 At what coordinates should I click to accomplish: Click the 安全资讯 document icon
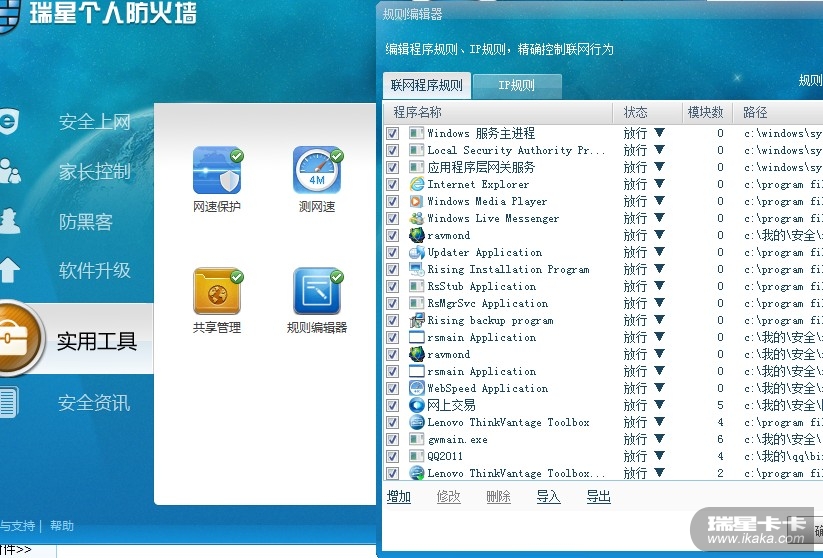pos(9,402)
